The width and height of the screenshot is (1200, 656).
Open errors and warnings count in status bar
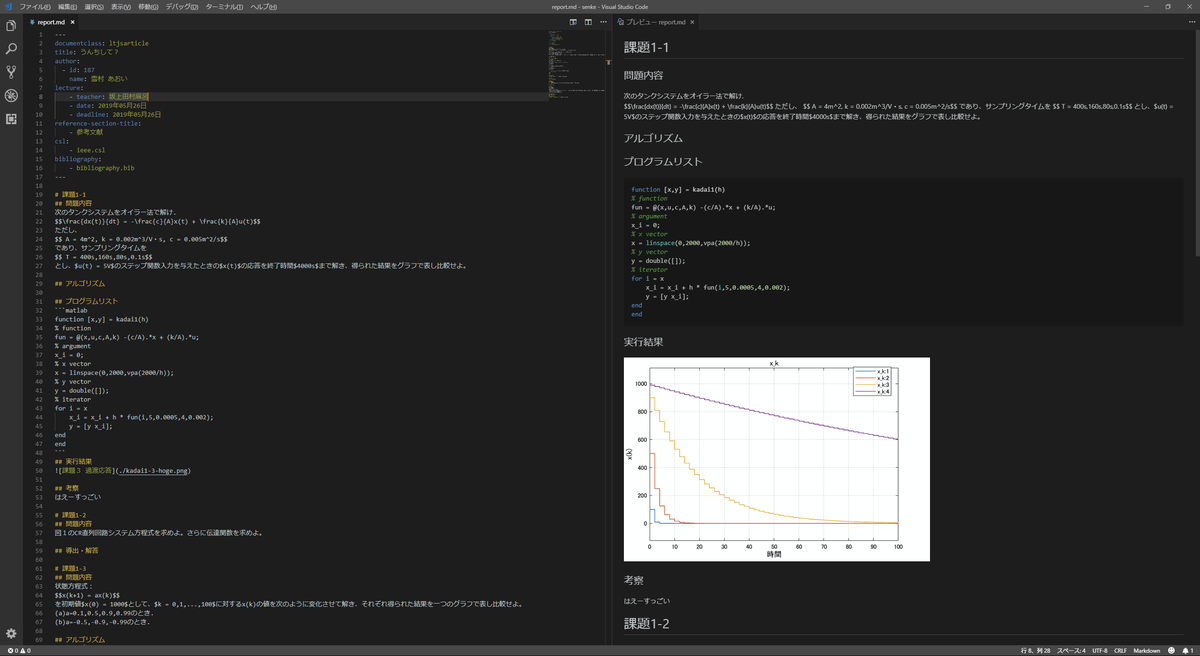[18, 650]
